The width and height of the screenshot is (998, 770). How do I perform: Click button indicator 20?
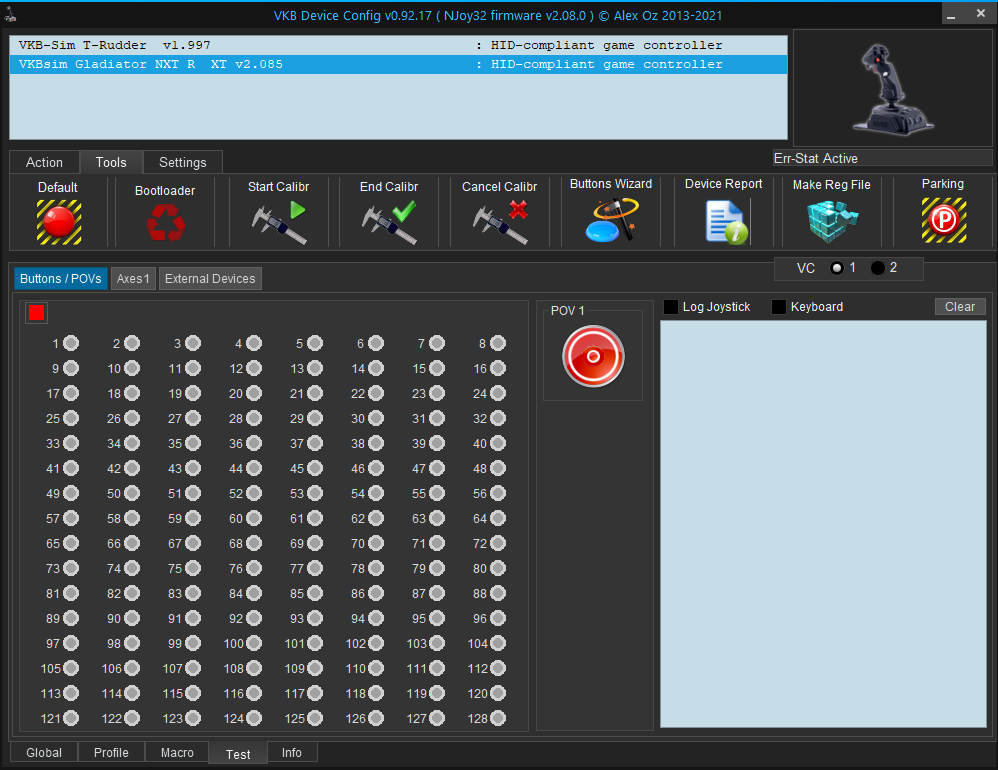pos(254,393)
